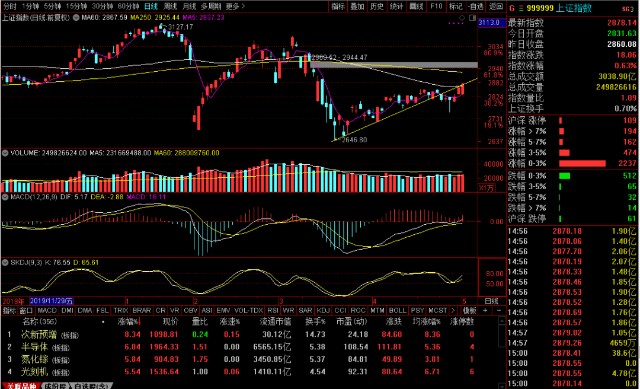Click the small window icon near price axis
Image resolution: width=640 pixels, height=389 pixels.
pyautogui.click(x=472, y=18)
